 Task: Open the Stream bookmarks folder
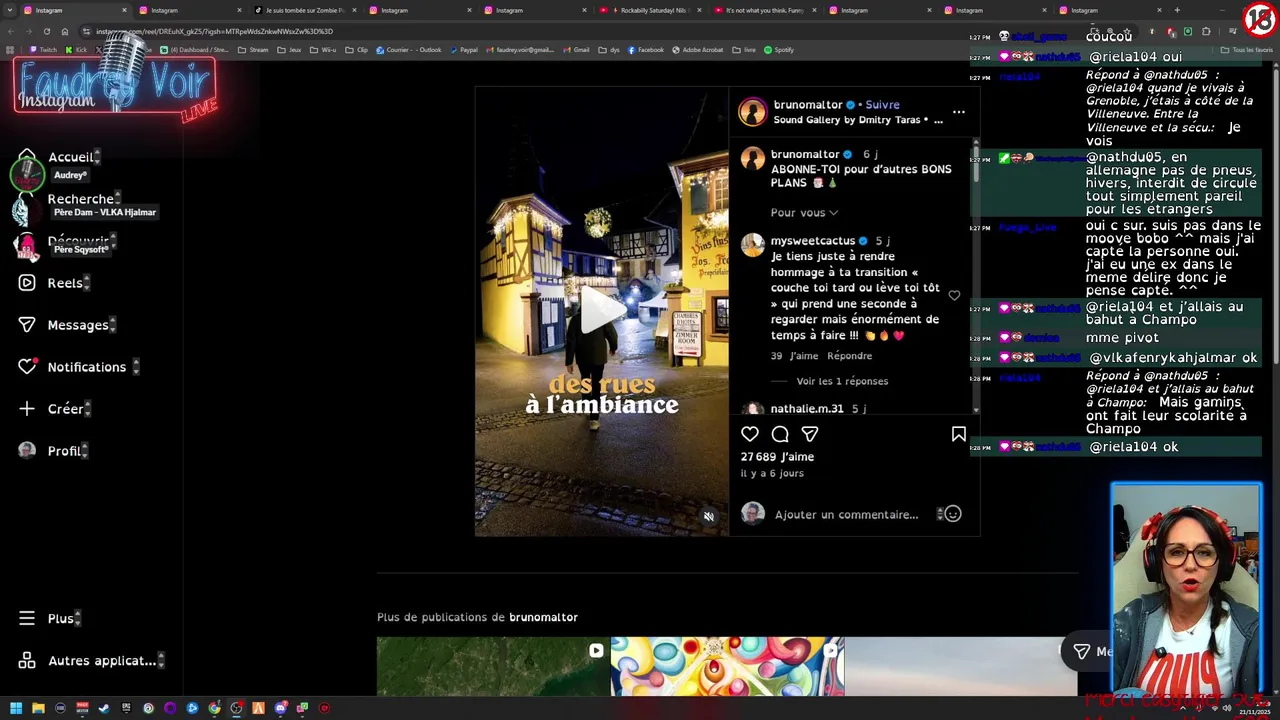point(253,50)
